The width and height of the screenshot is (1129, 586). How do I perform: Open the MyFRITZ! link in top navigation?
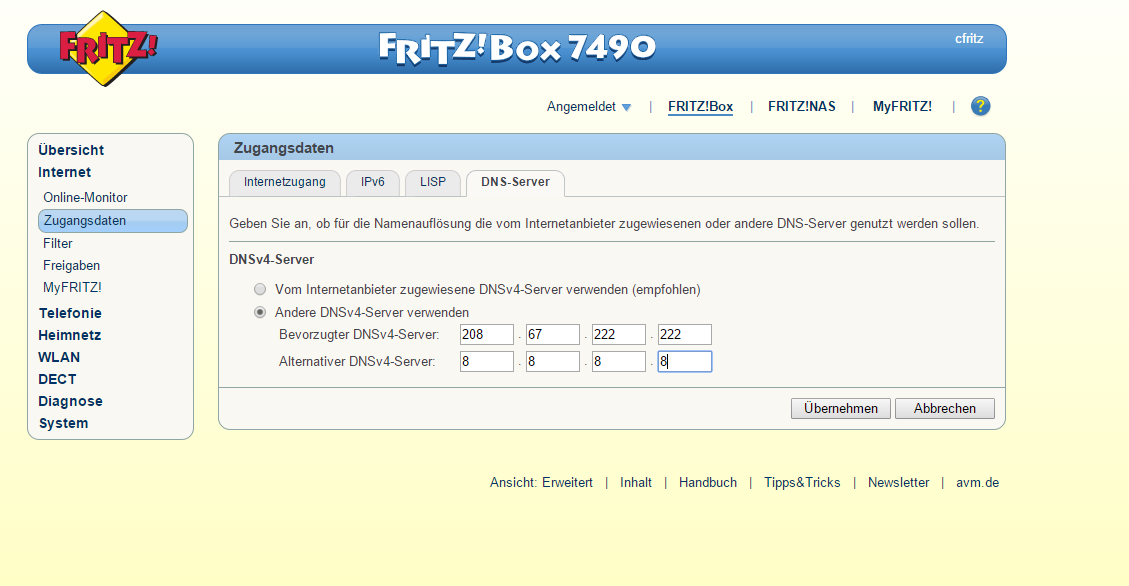click(x=902, y=107)
